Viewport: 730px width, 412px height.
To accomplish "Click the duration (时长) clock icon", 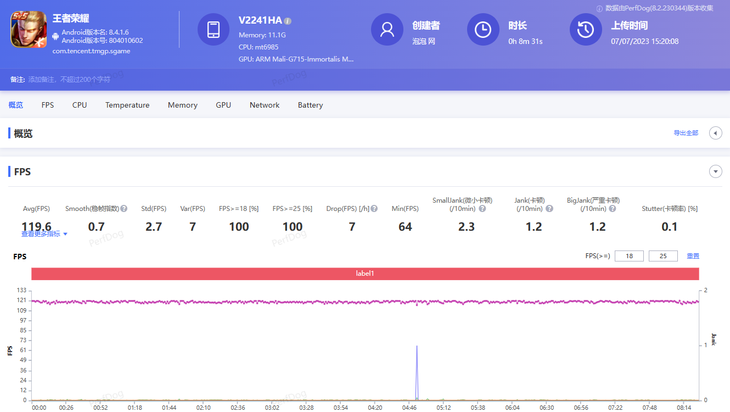I will click(x=482, y=30).
